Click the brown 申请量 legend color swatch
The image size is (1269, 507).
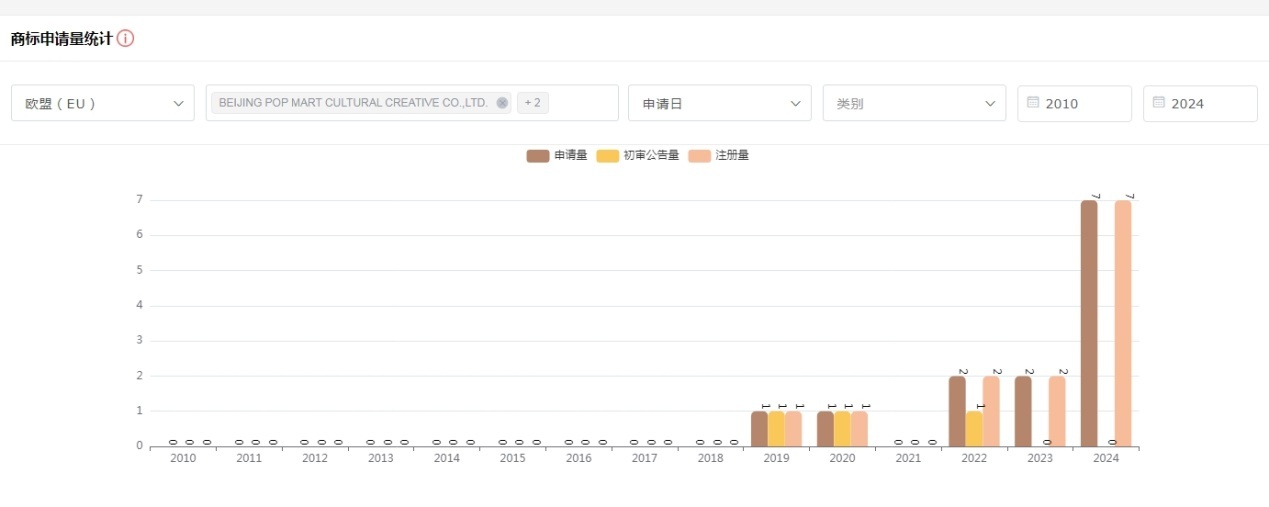coord(538,155)
